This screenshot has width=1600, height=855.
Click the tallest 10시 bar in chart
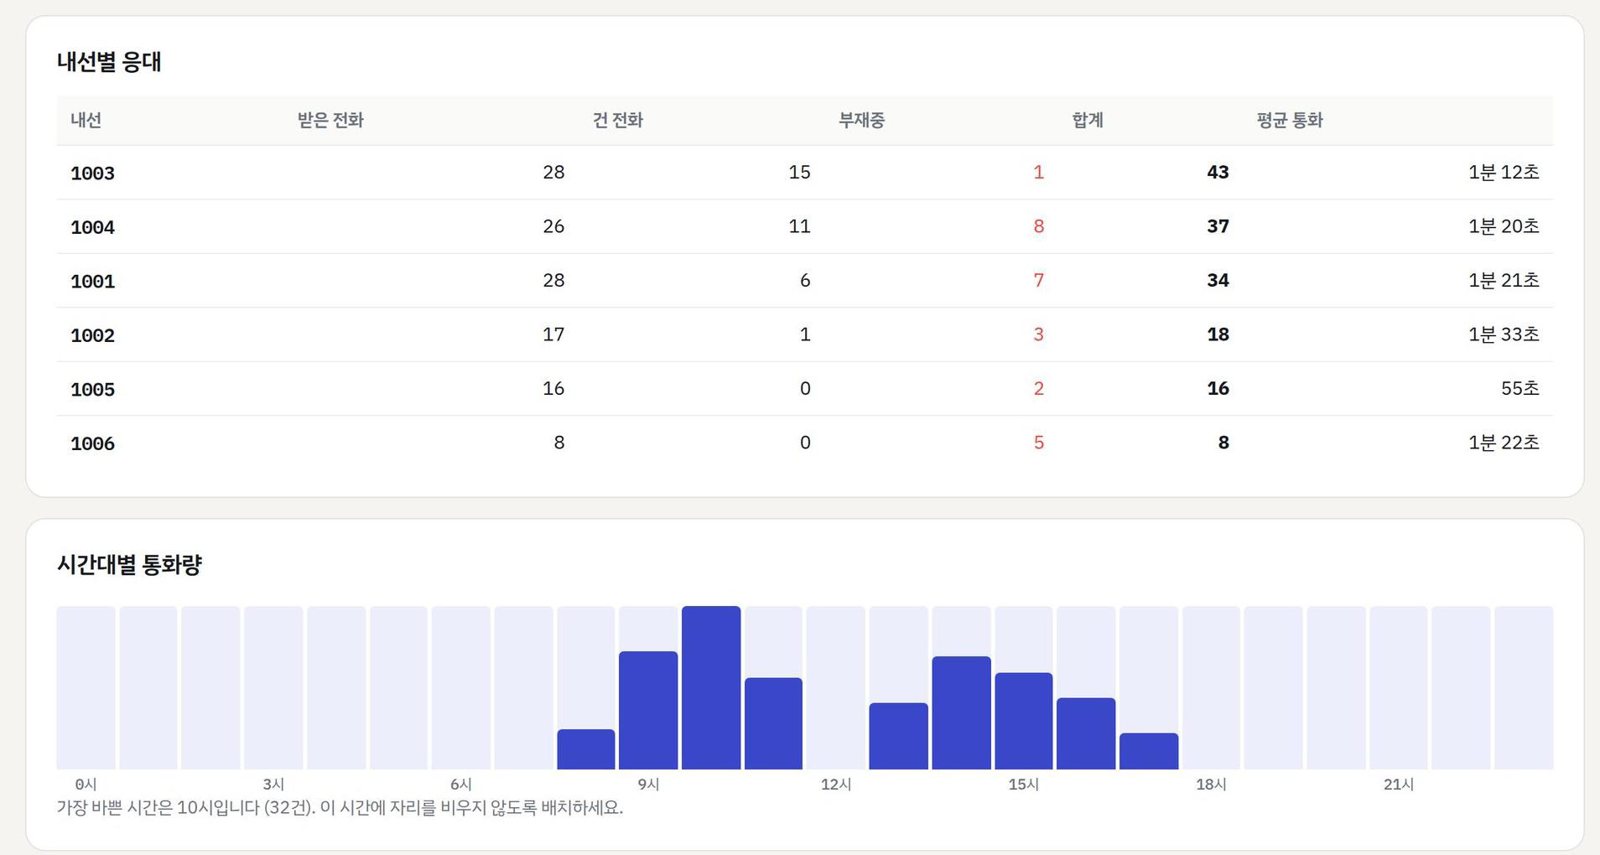pos(711,687)
